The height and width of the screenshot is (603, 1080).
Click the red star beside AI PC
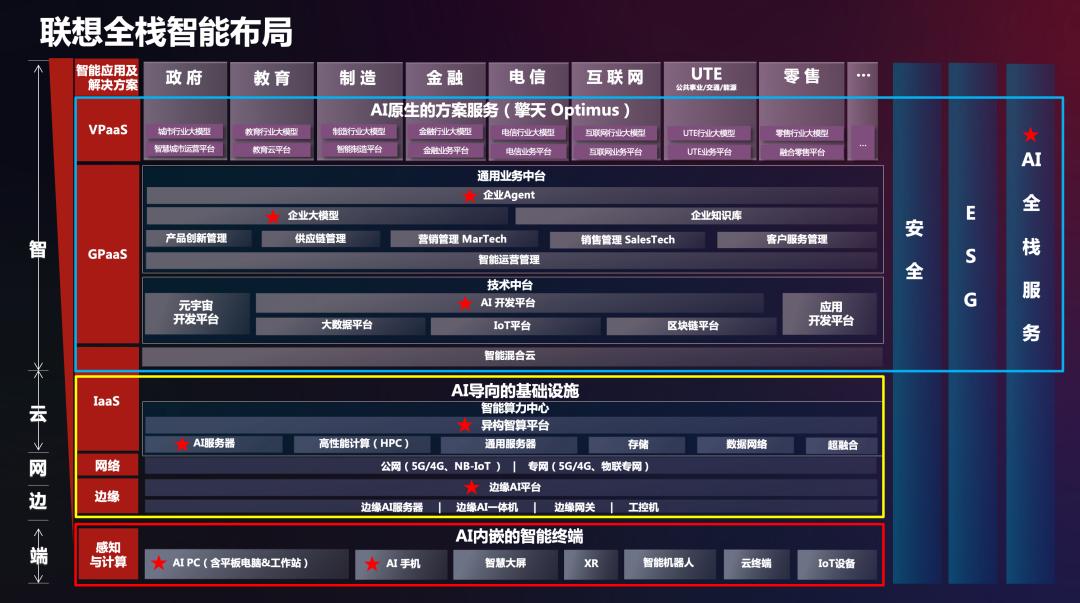(158, 563)
